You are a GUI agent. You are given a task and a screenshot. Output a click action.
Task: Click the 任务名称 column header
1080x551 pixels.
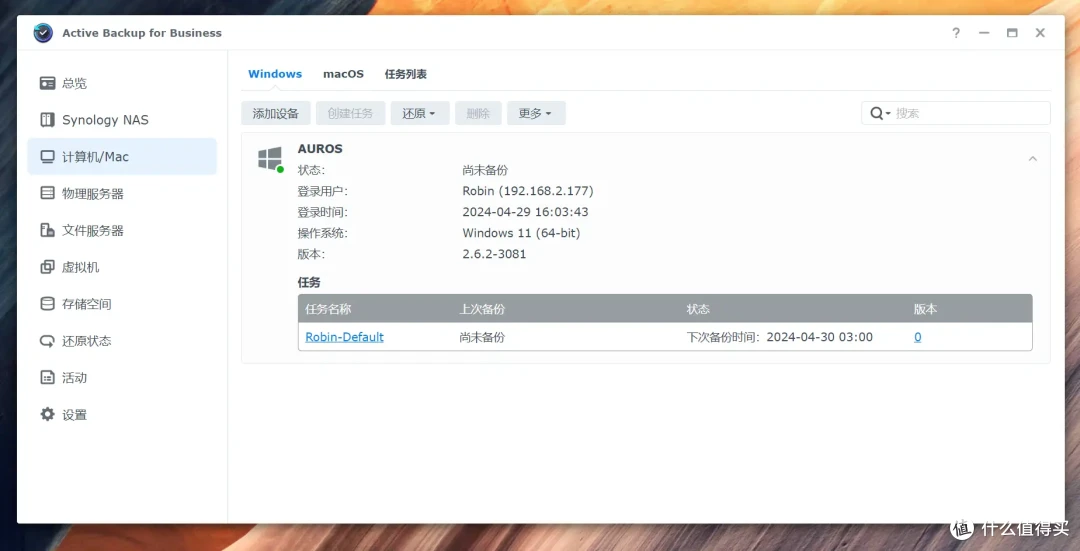click(328, 309)
